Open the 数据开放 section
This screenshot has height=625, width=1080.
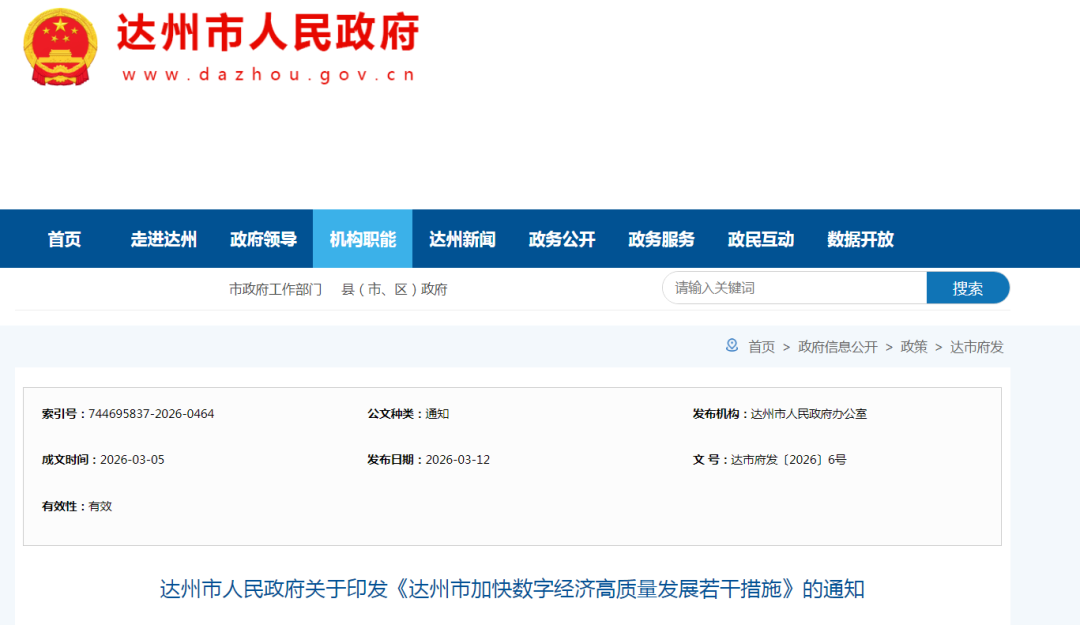click(860, 238)
